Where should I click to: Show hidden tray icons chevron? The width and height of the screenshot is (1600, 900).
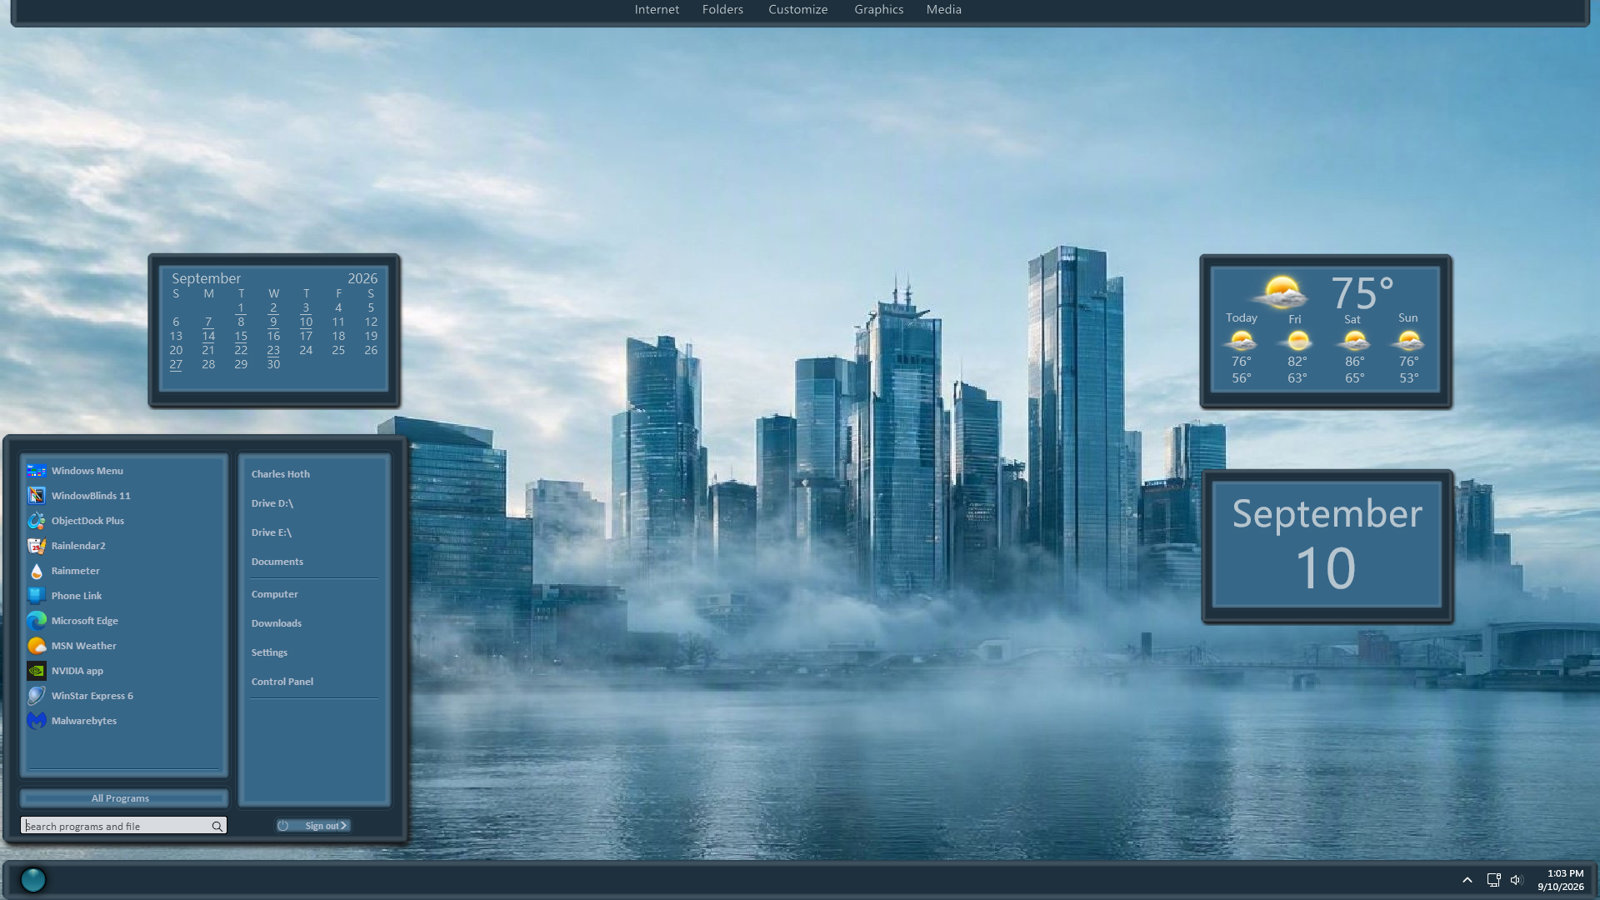point(1467,880)
